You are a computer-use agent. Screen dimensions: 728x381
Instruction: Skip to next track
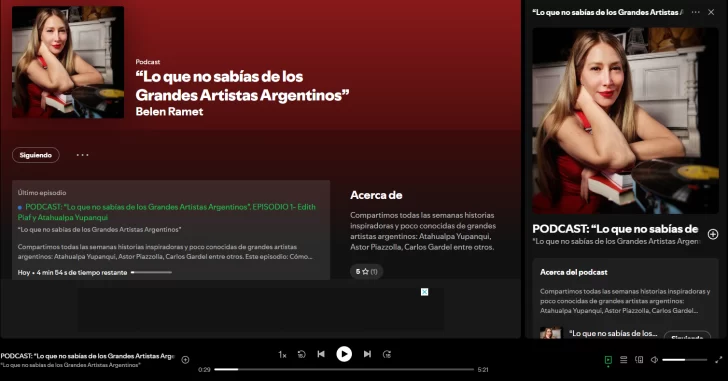coord(367,354)
